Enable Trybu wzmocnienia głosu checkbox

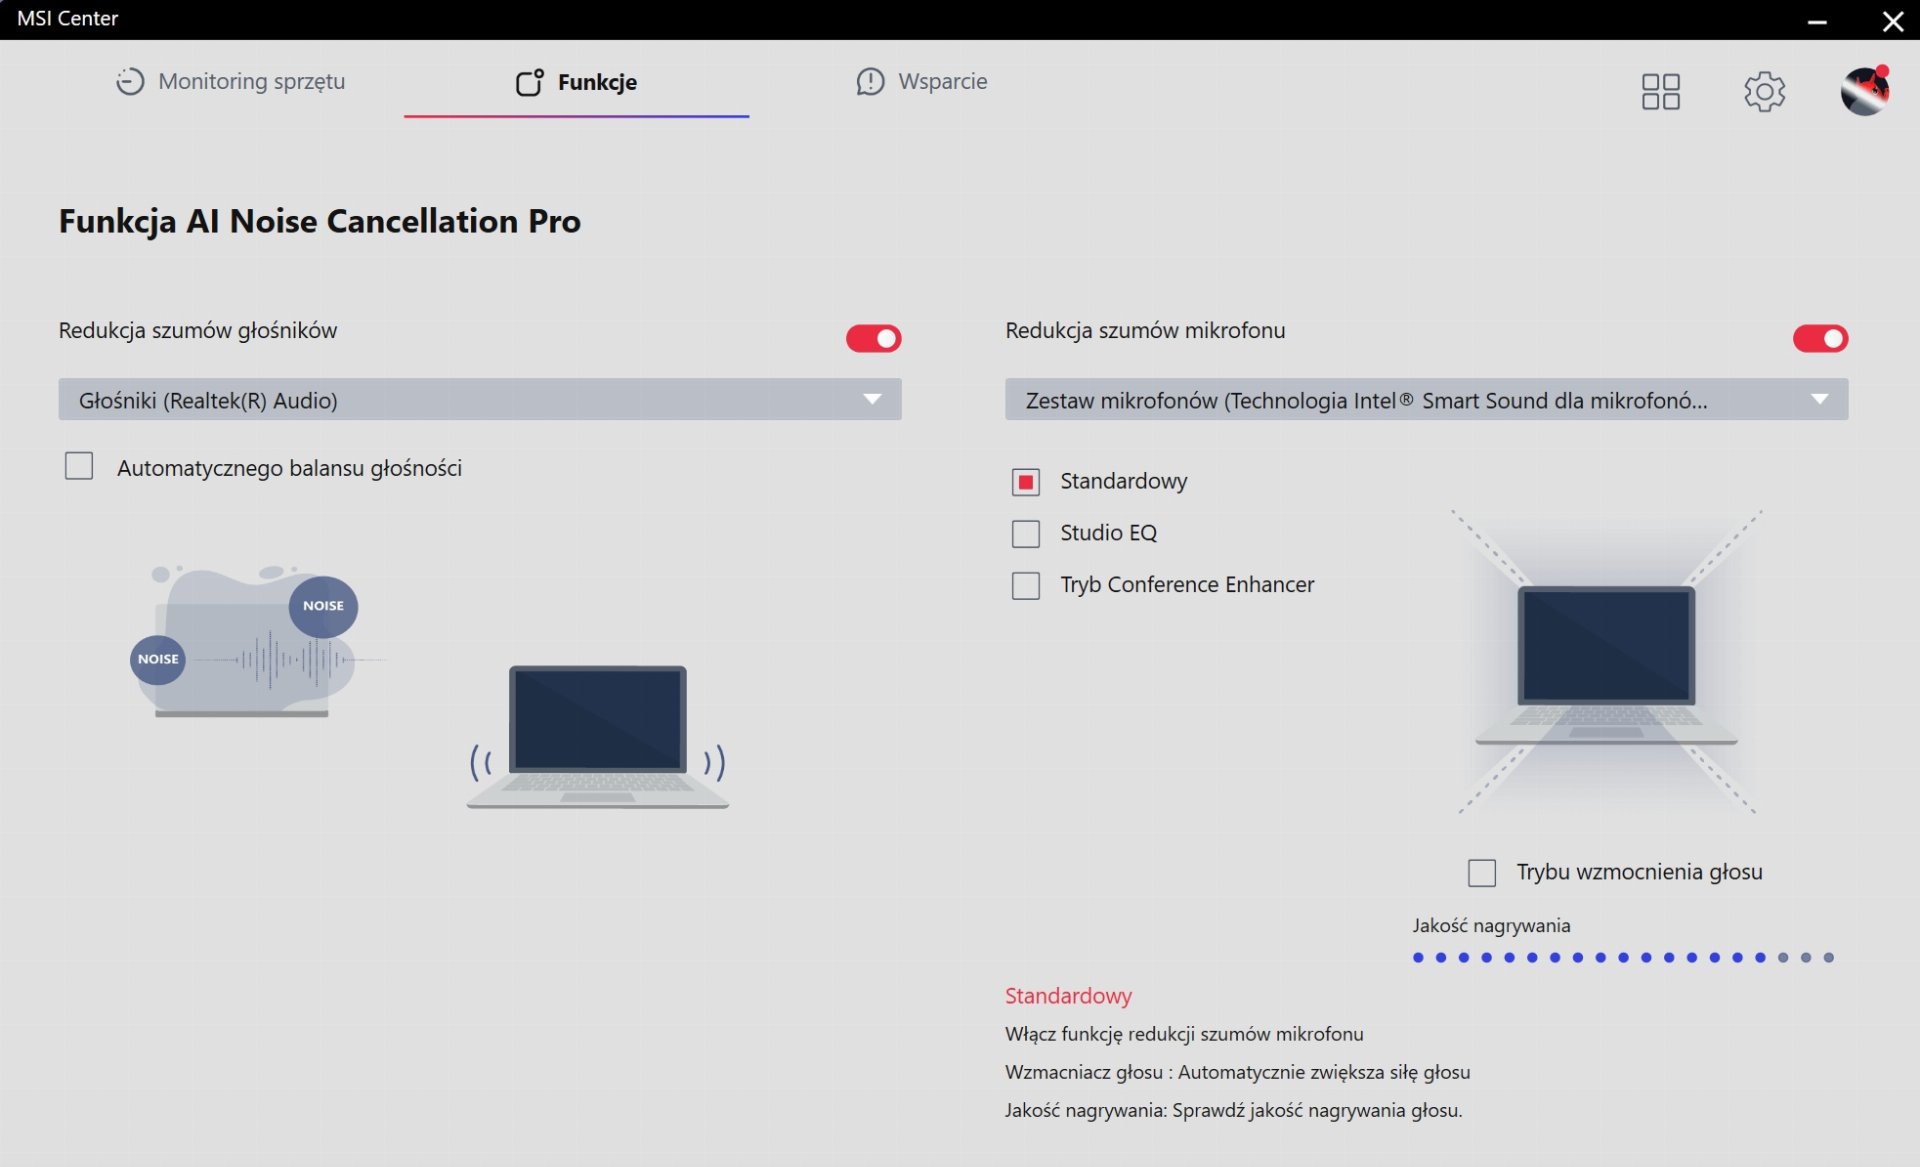pyautogui.click(x=1481, y=873)
